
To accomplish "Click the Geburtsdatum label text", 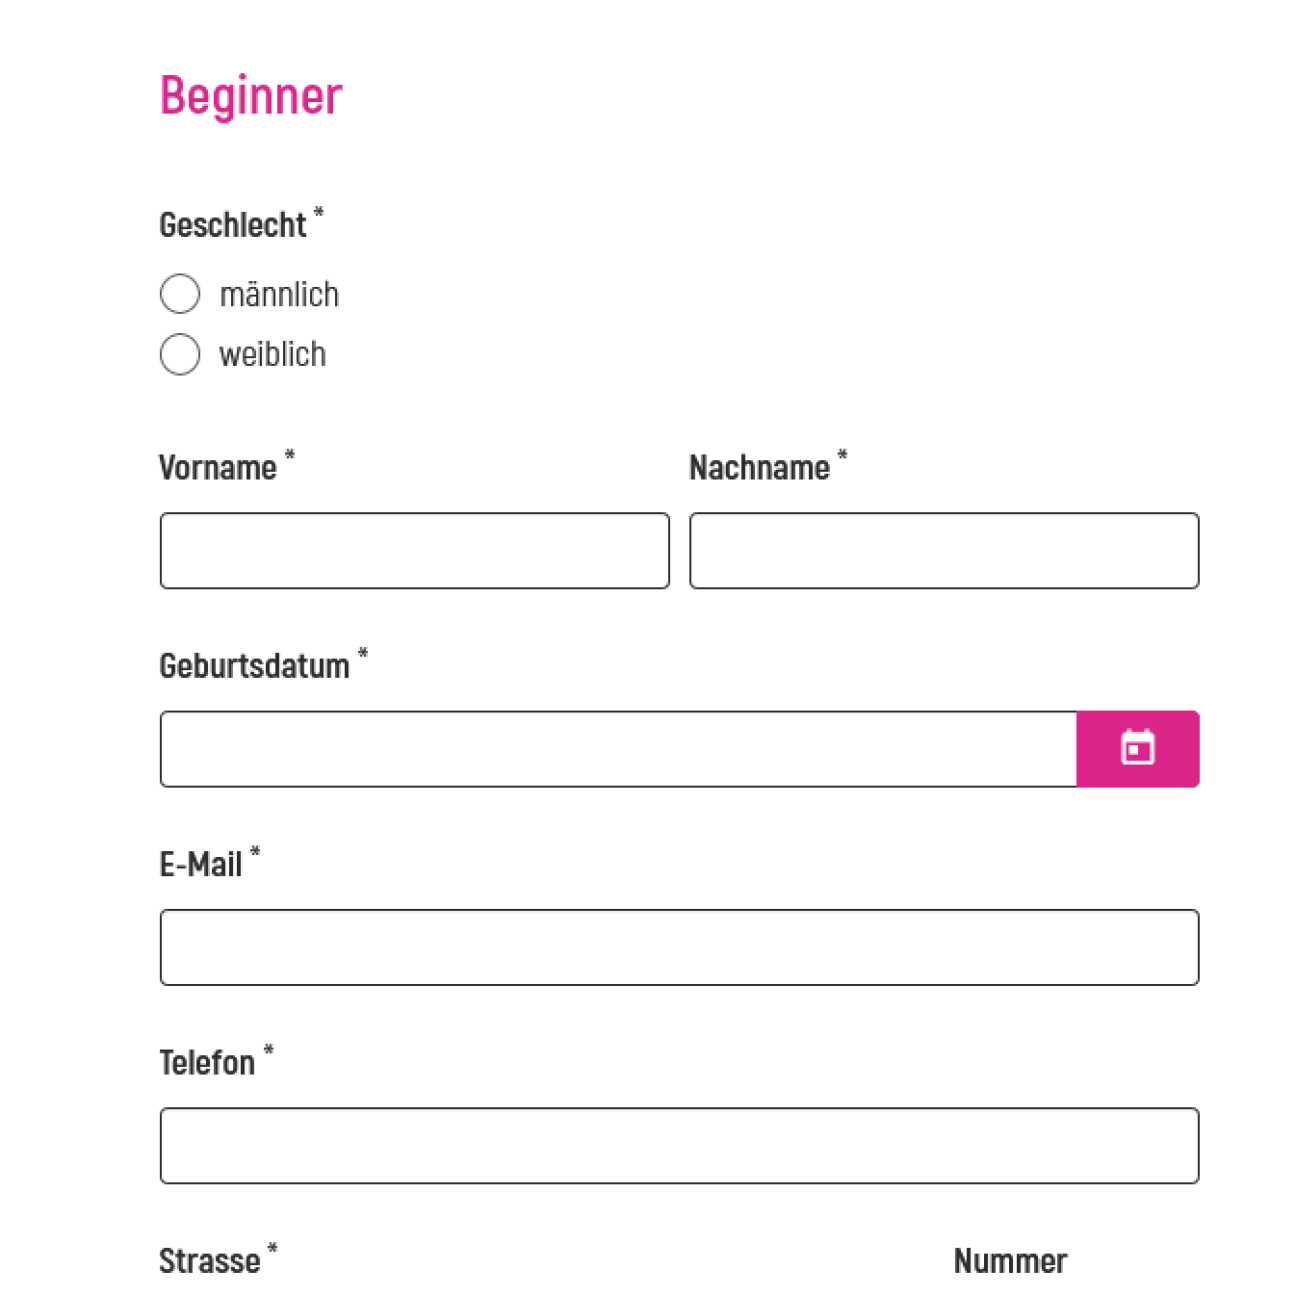I will pos(255,665).
